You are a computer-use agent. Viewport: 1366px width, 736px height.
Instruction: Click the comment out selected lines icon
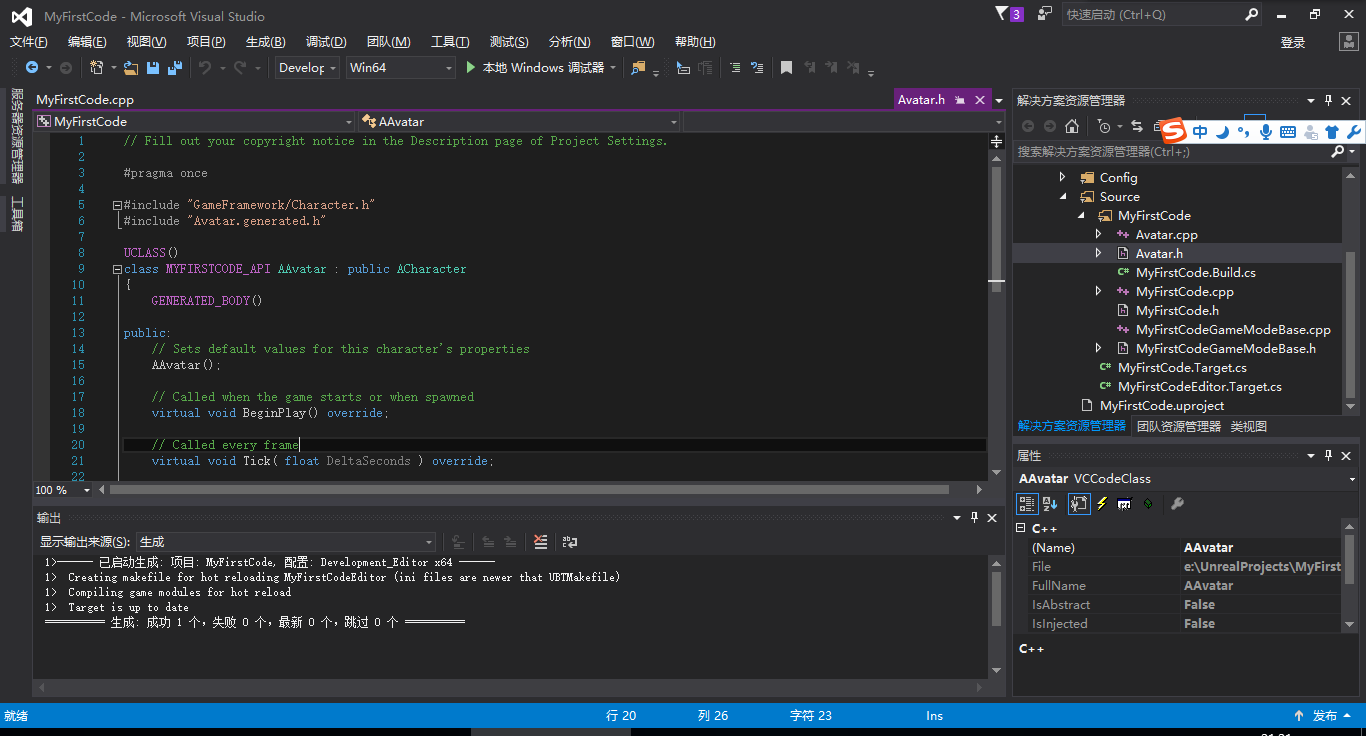pyautogui.click(x=735, y=67)
